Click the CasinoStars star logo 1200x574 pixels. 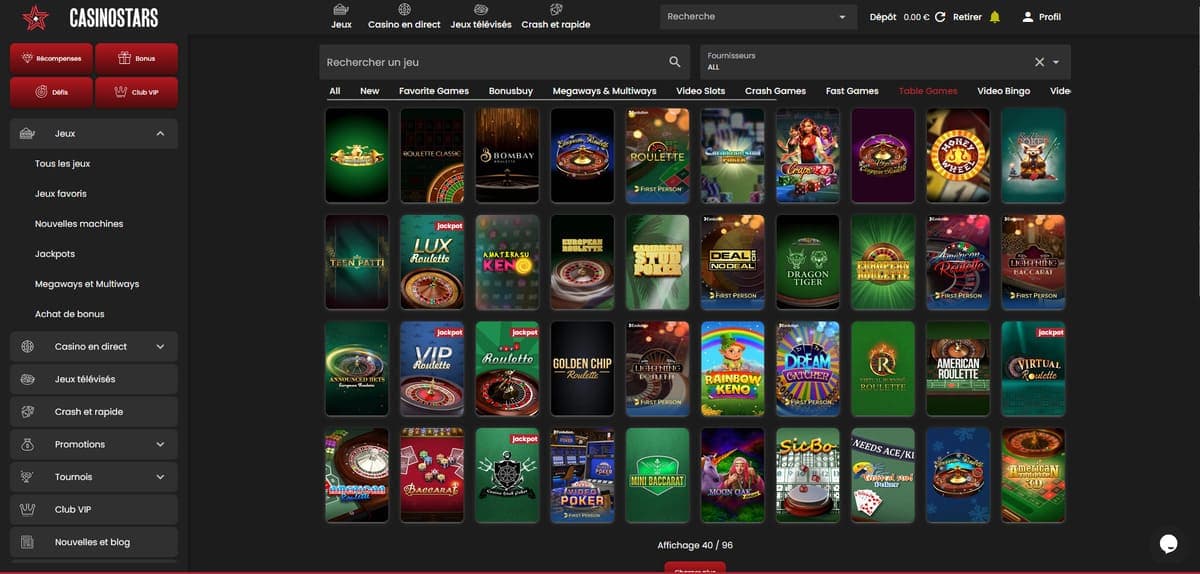[x=35, y=17]
